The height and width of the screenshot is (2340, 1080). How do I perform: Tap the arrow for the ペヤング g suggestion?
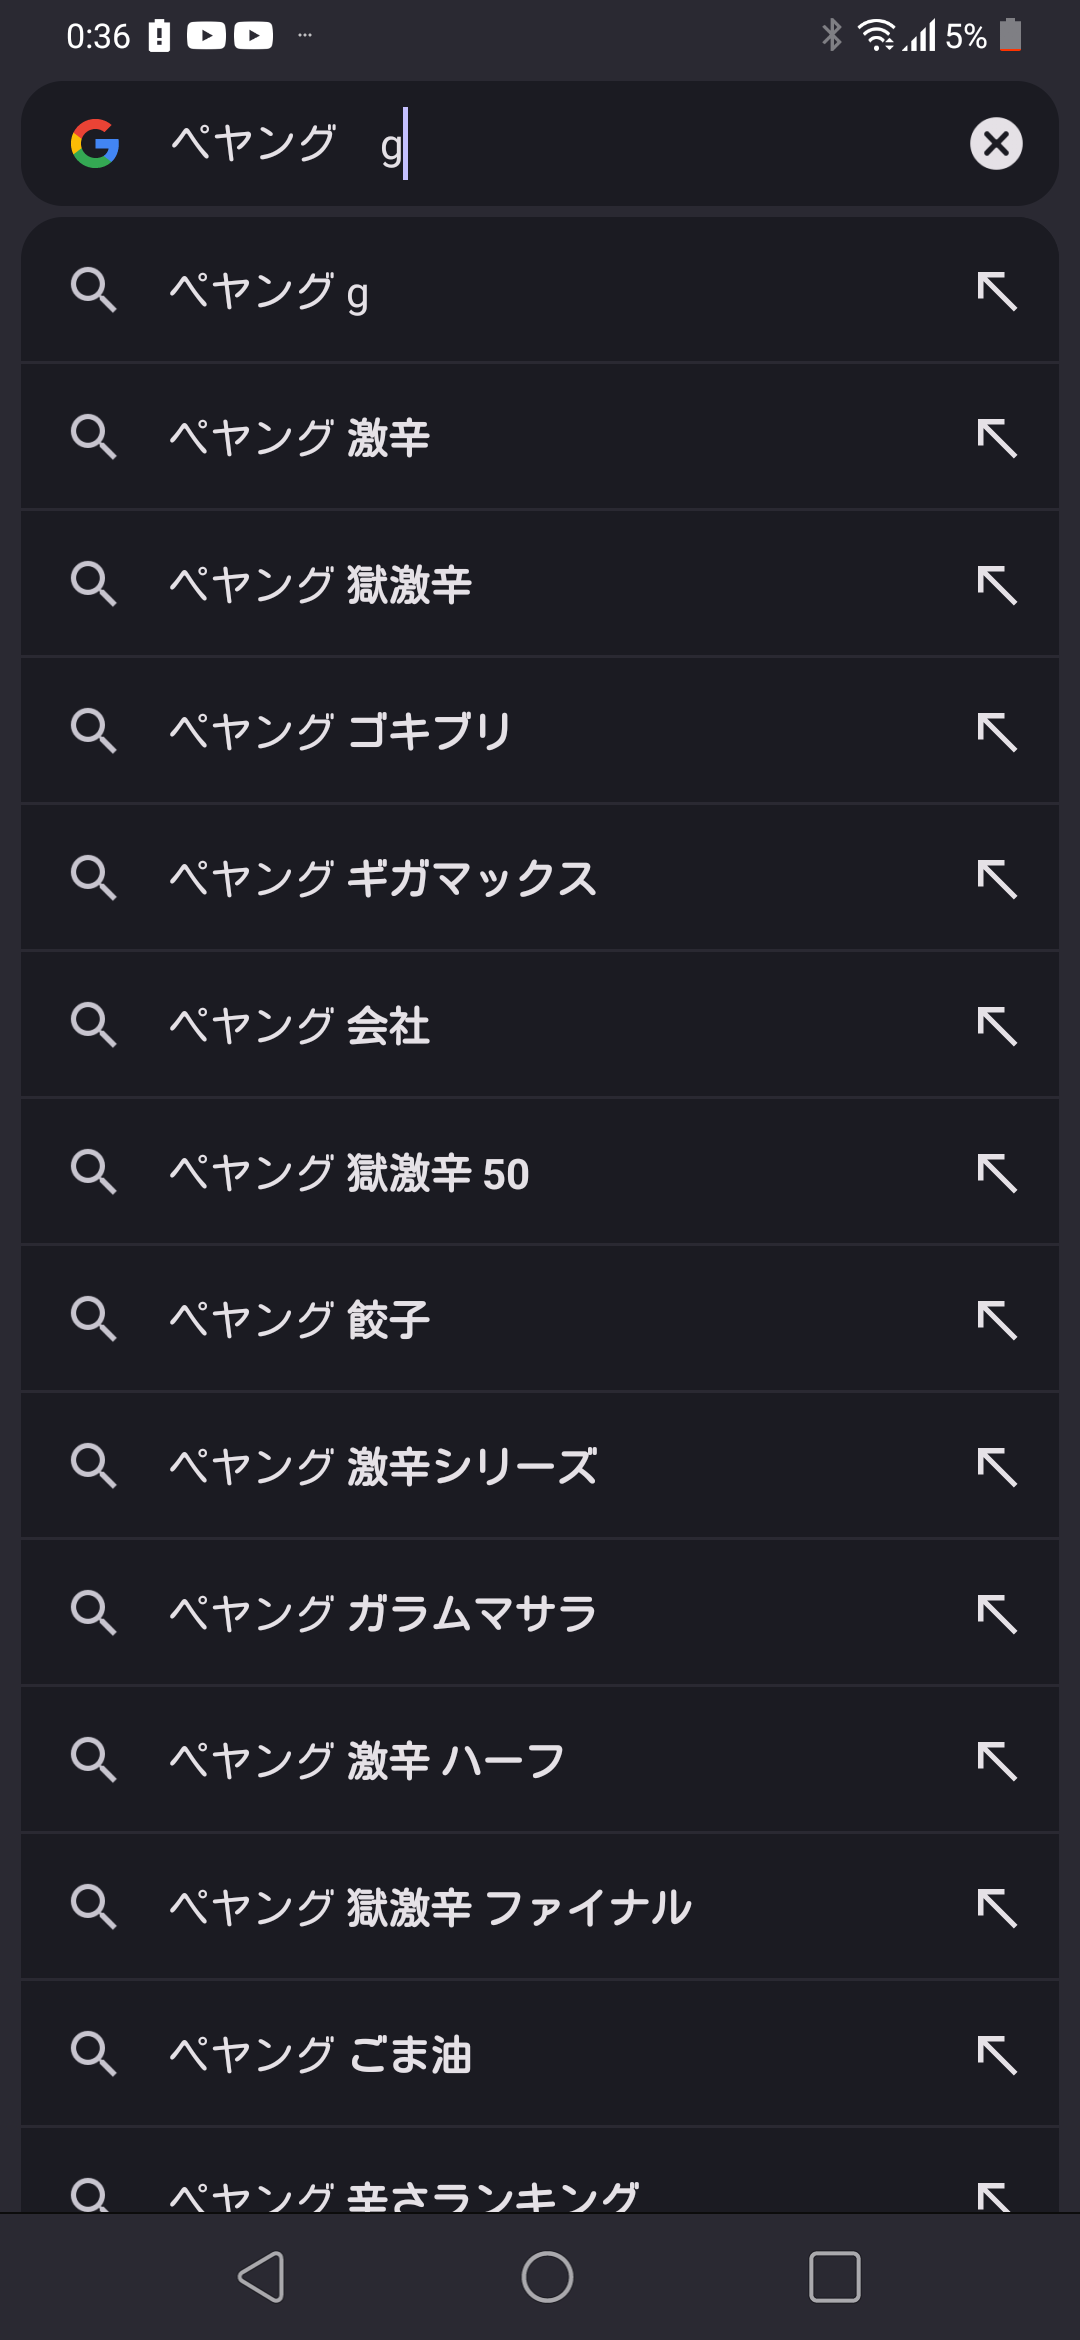pos(997,291)
